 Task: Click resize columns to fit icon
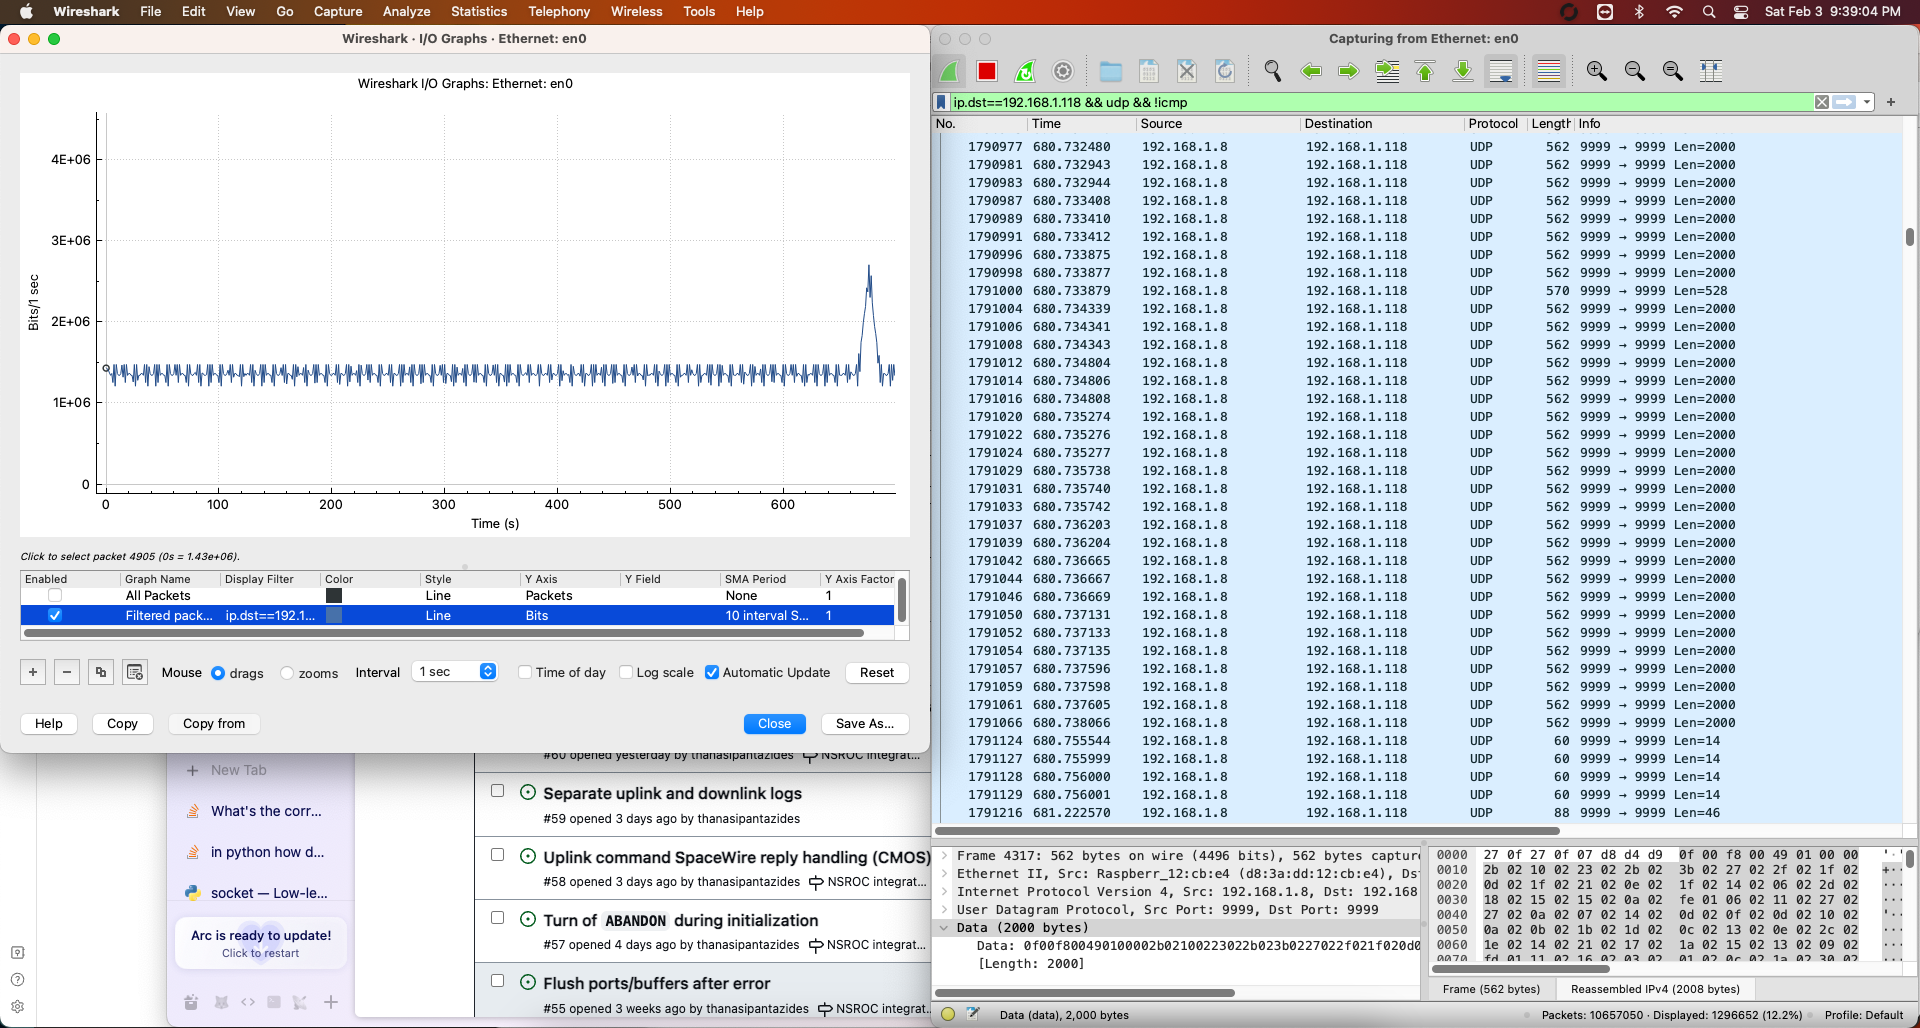[x=1711, y=71]
